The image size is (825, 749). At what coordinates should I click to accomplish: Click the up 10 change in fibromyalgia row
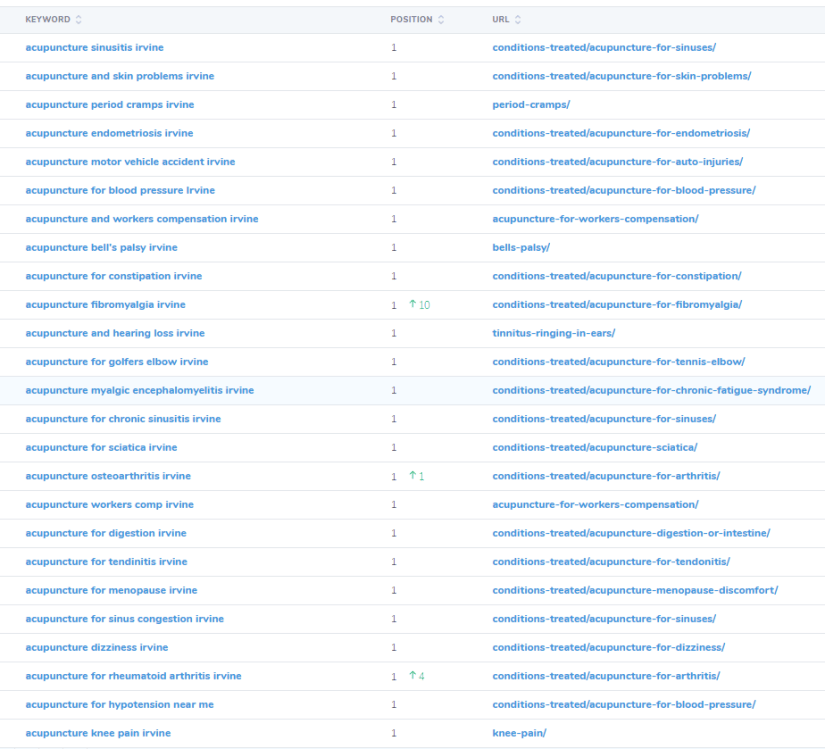419,305
